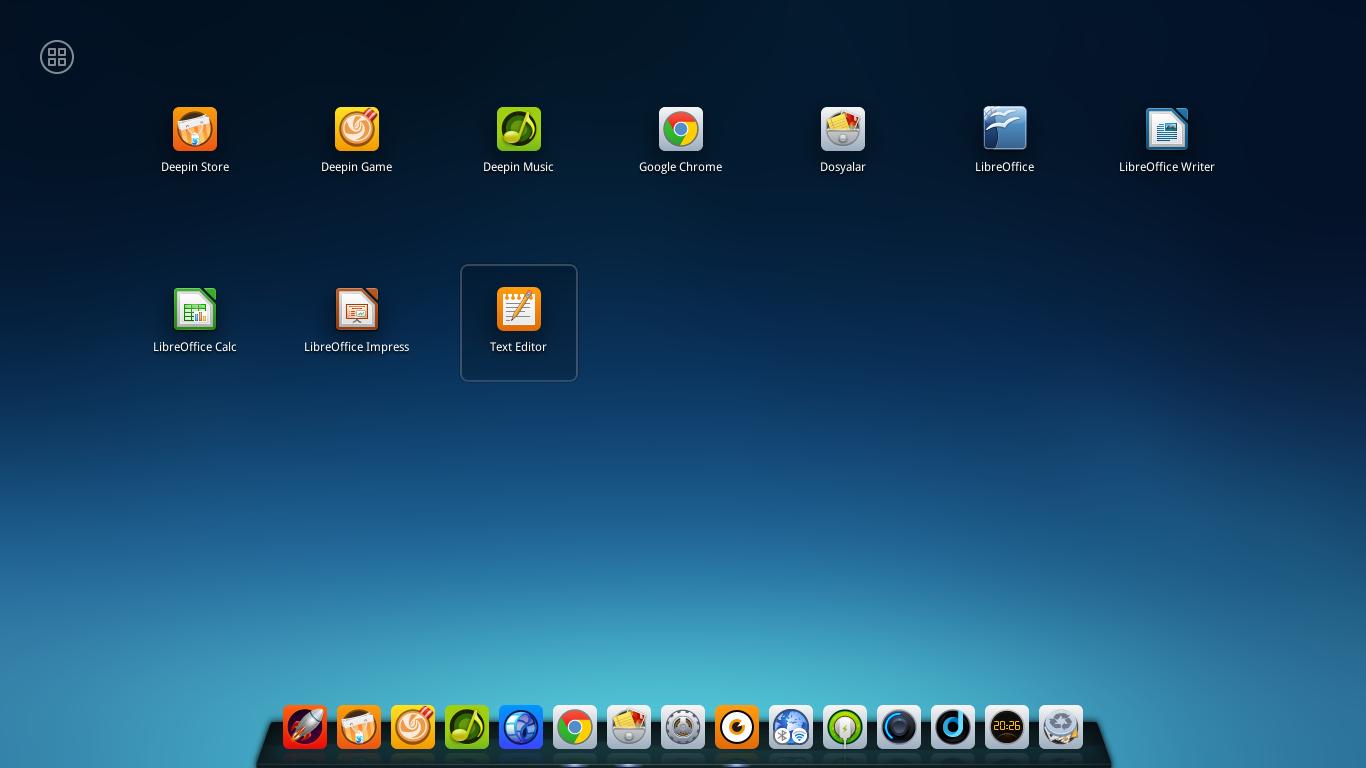Open LibreOffice Impress
The width and height of the screenshot is (1366, 768).
point(357,309)
